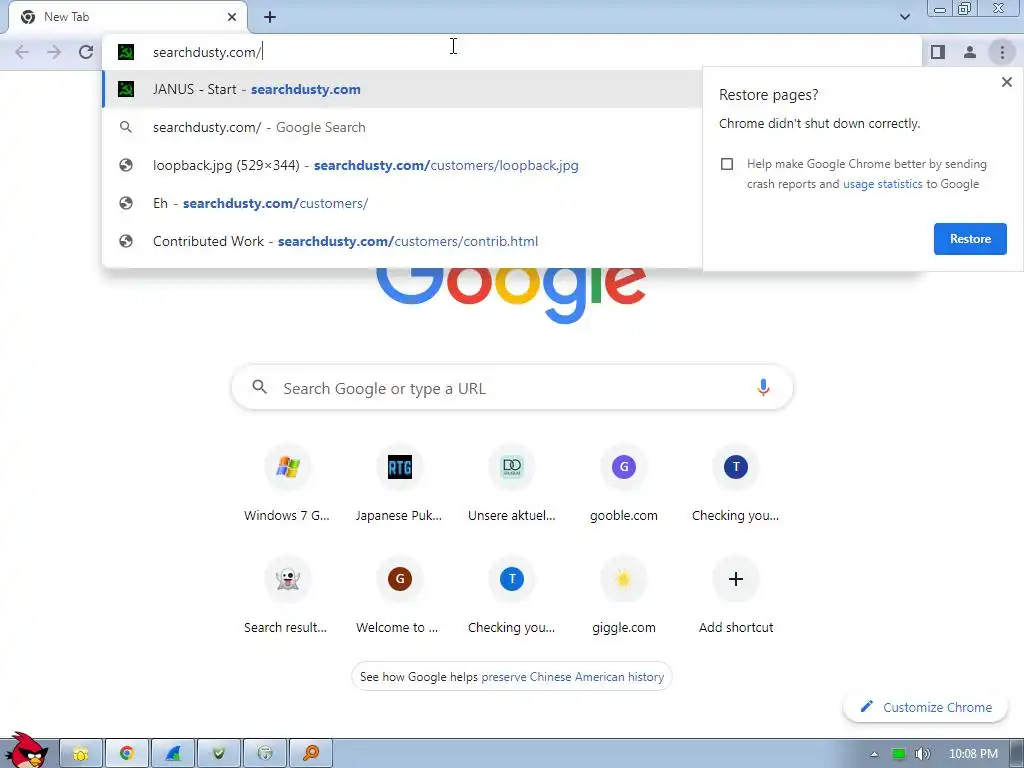Viewport: 1024px width, 768px height.
Task: Open the tab search dropdown chevron
Action: [x=904, y=17]
